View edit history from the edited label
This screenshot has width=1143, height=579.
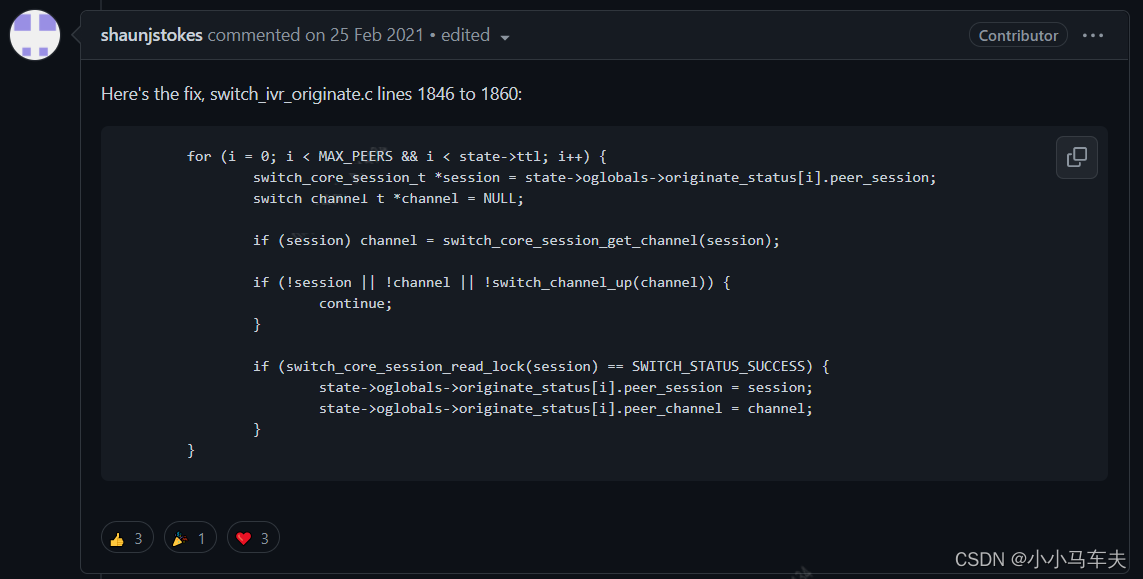point(465,35)
